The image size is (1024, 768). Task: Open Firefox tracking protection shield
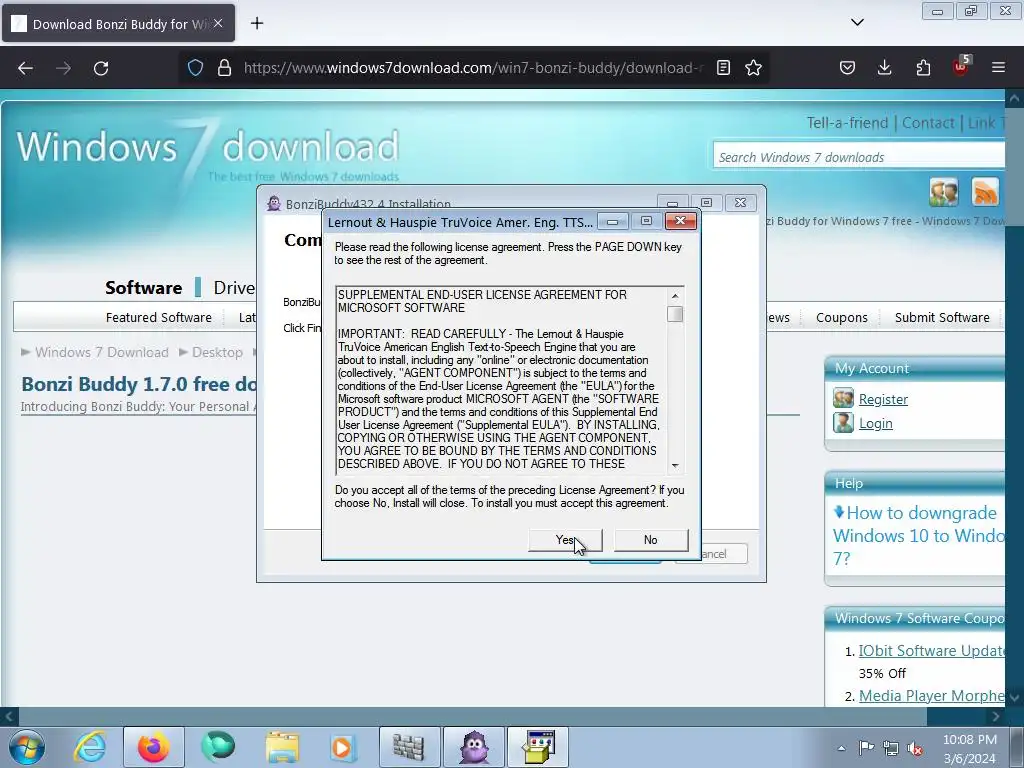tap(195, 67)
